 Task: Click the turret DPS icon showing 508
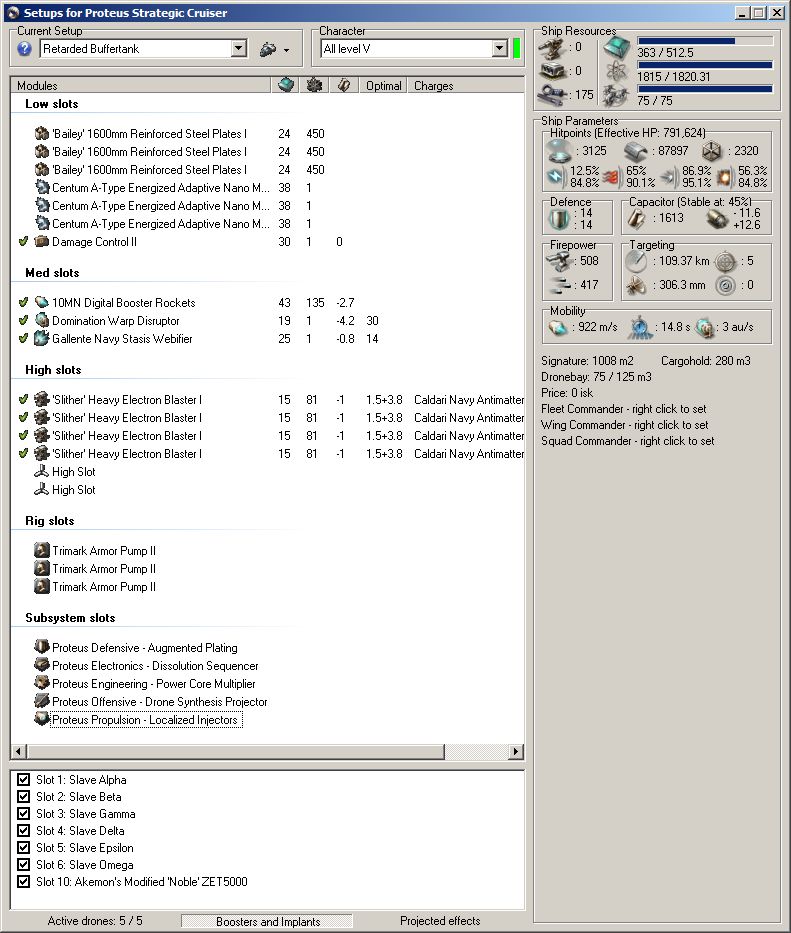(x=558, y=261)
